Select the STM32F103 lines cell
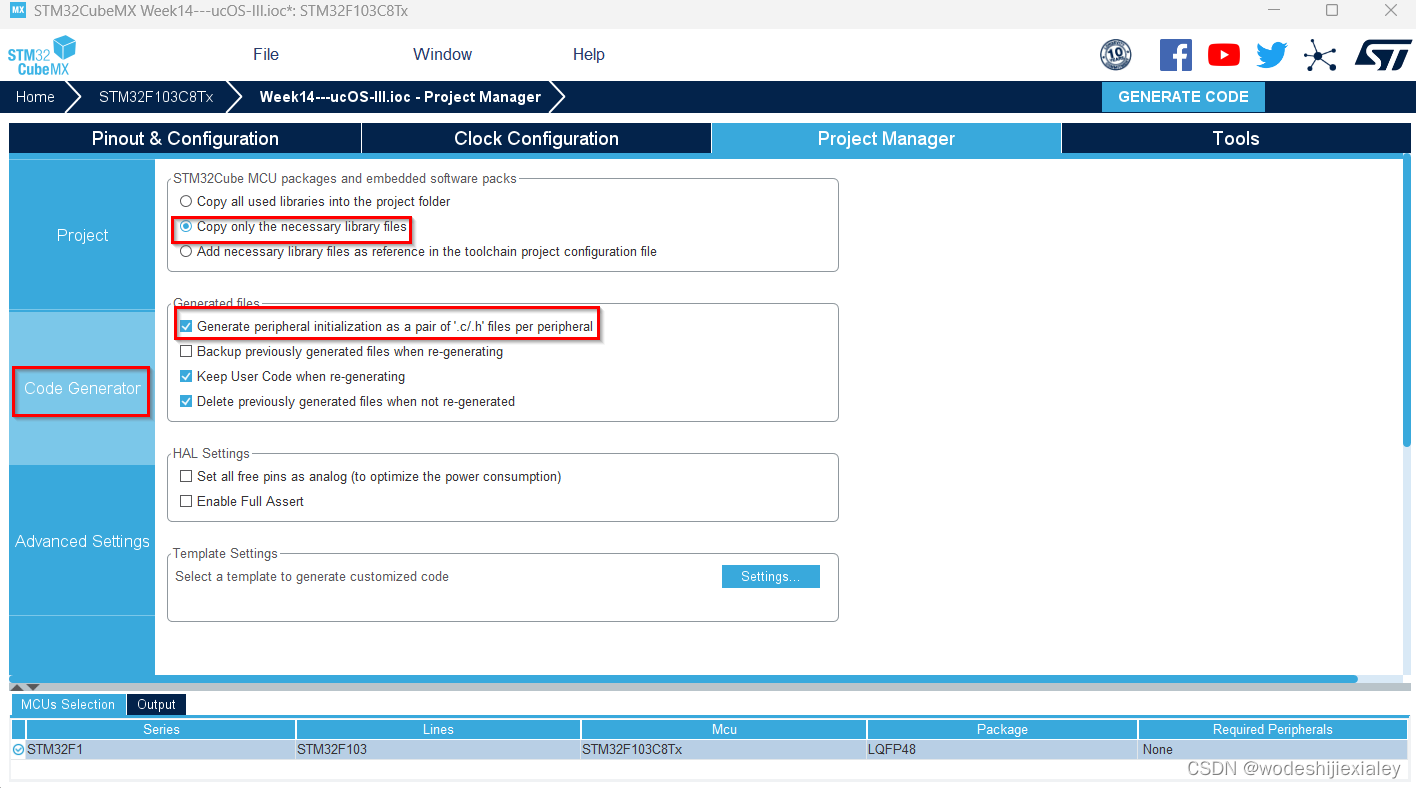Screen dimensions: 1416x788 [x=438, y=749]
